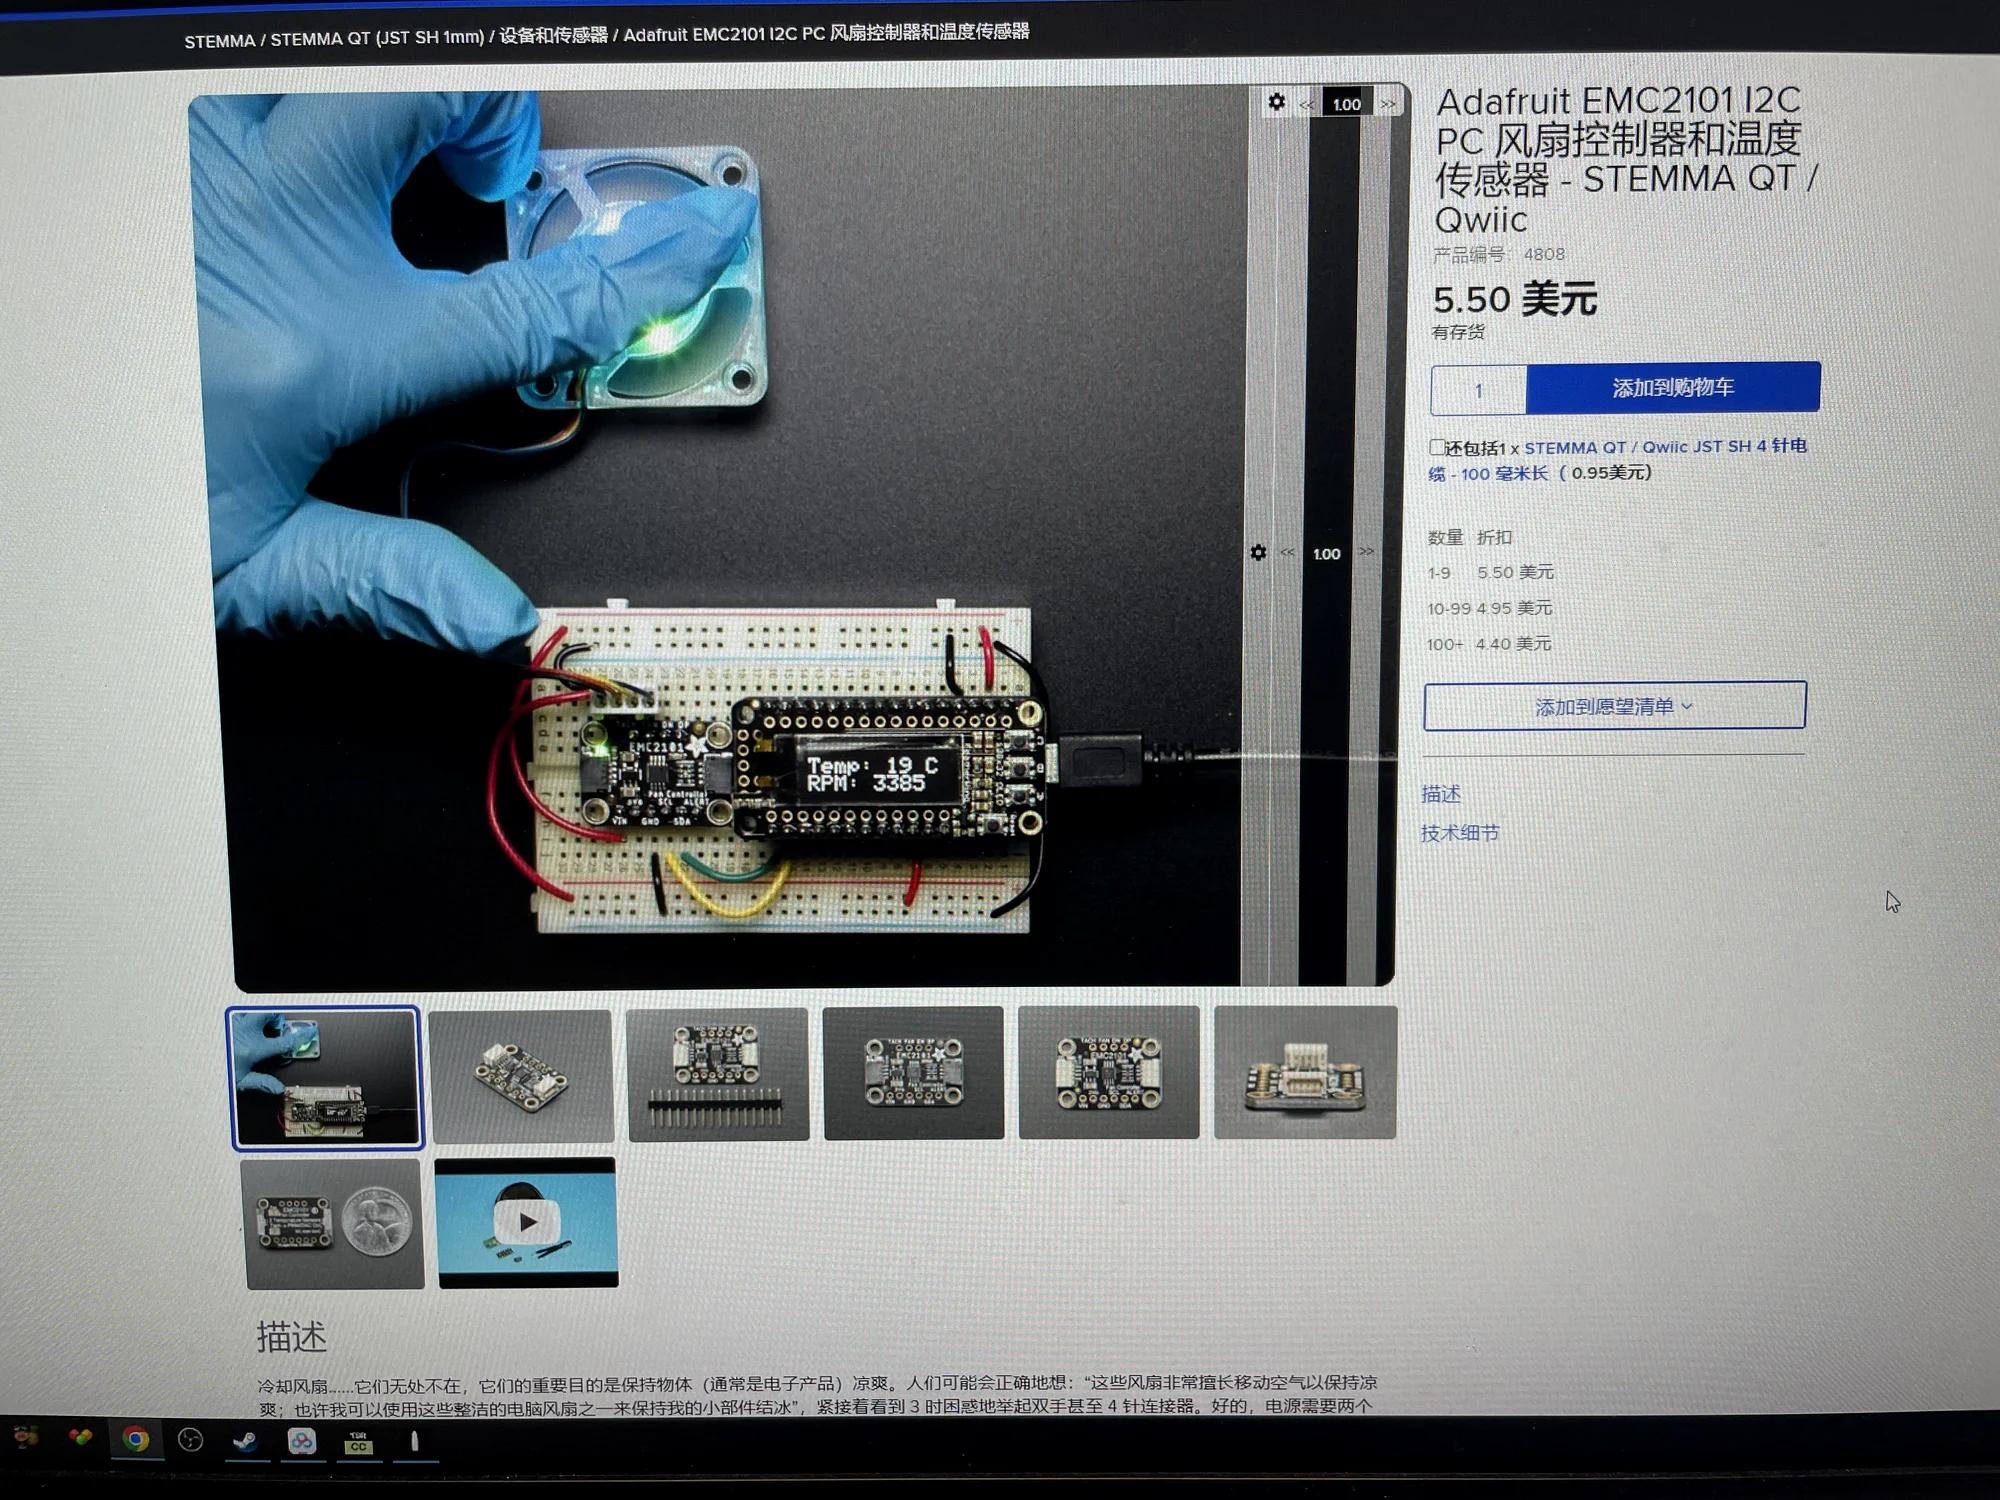Click product number 4808 text
Viewport: 2000px width, 1500px height.
(x=1499, y=254)
